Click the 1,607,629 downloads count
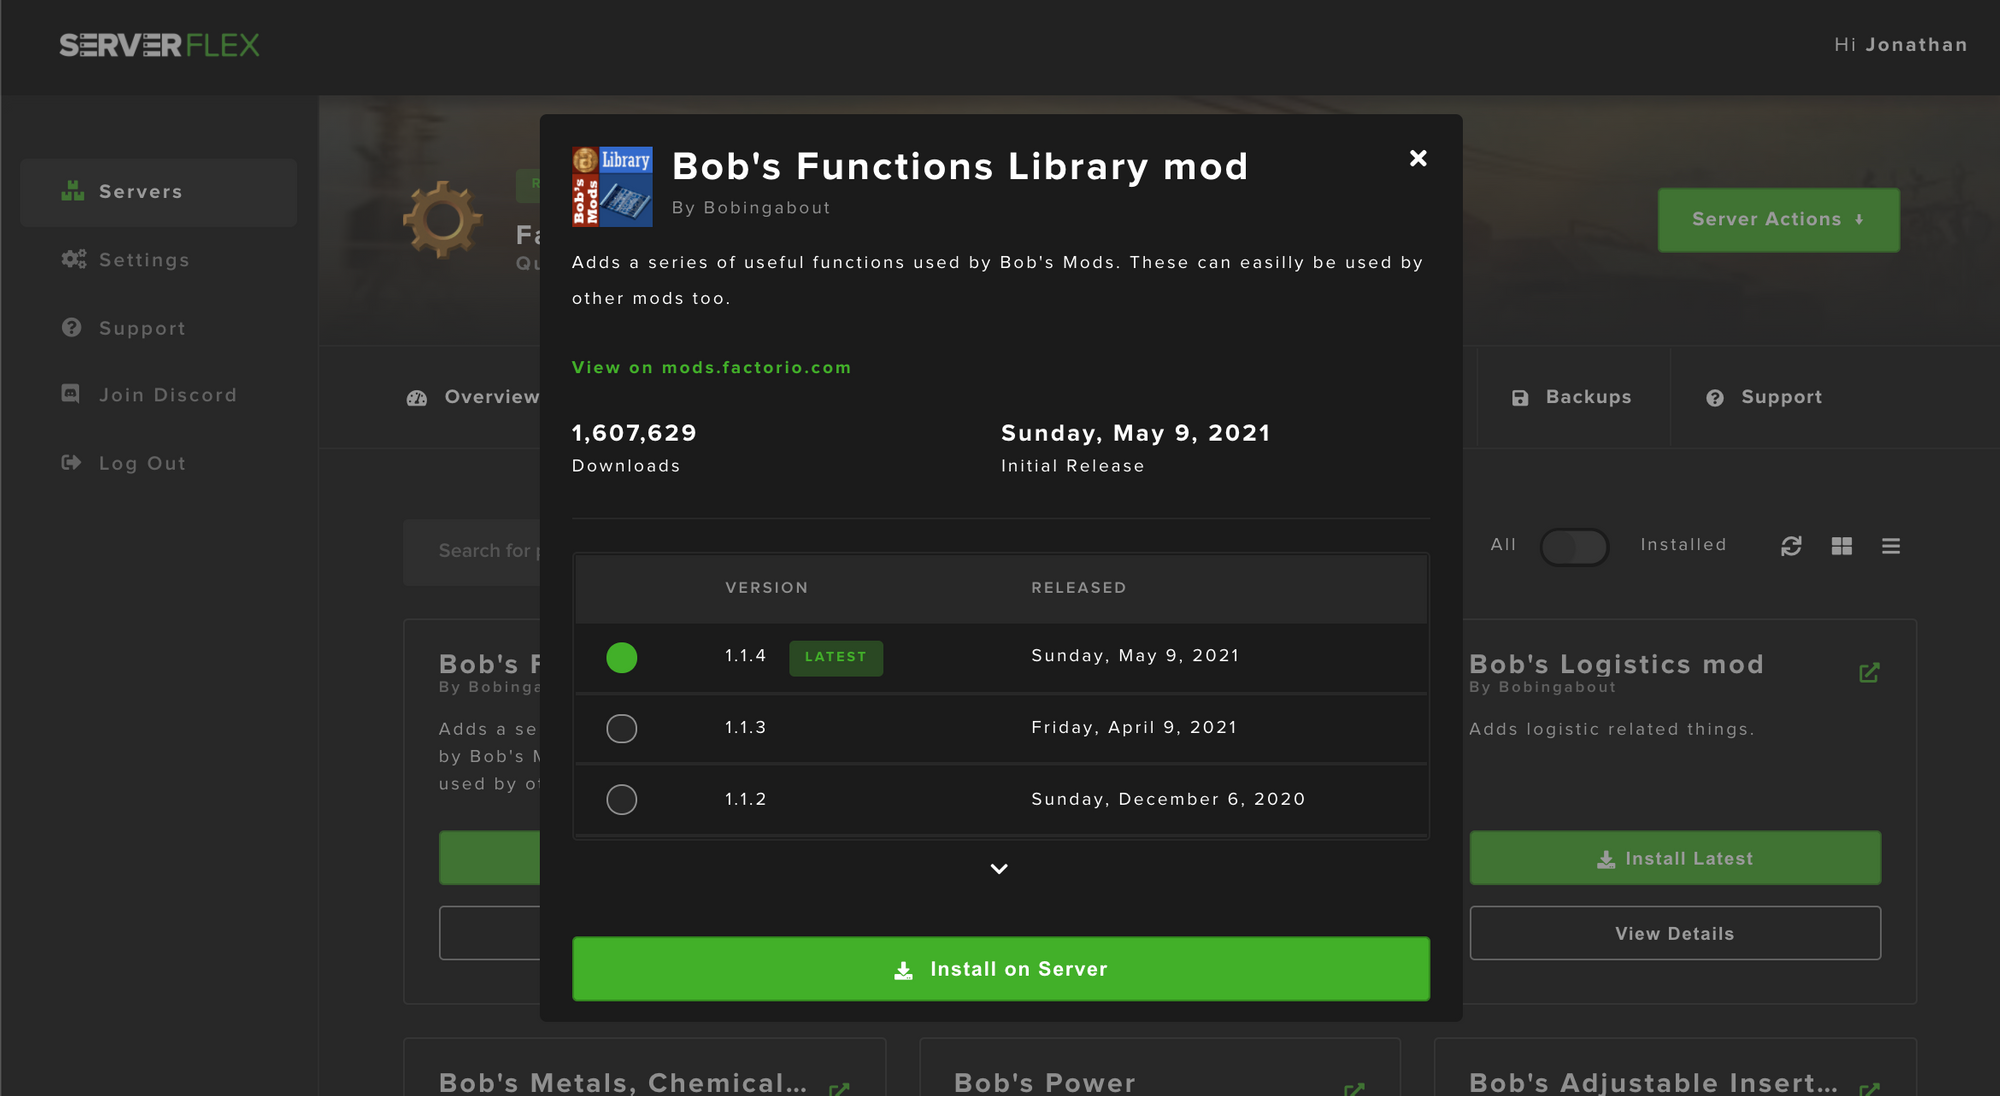2000x1096 pixels. [x=634, y=433]
